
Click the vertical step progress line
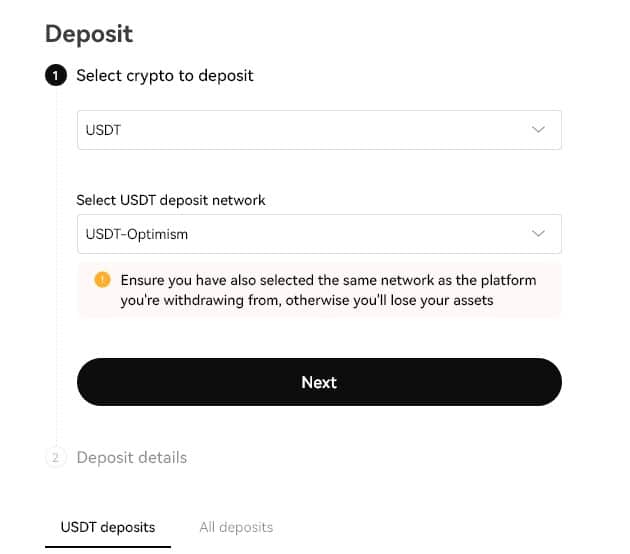click(x=56, y=270)
